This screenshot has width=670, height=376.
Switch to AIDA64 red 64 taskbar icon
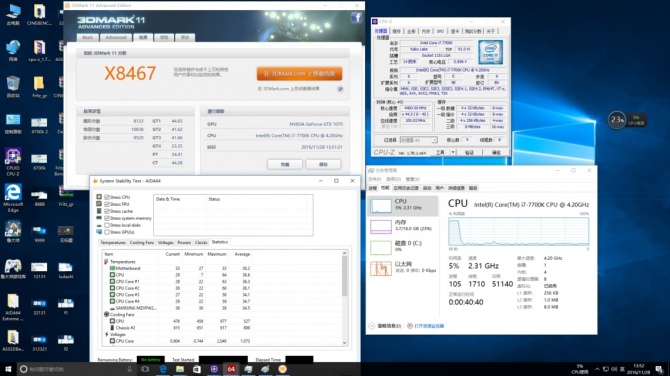point(231,369)
